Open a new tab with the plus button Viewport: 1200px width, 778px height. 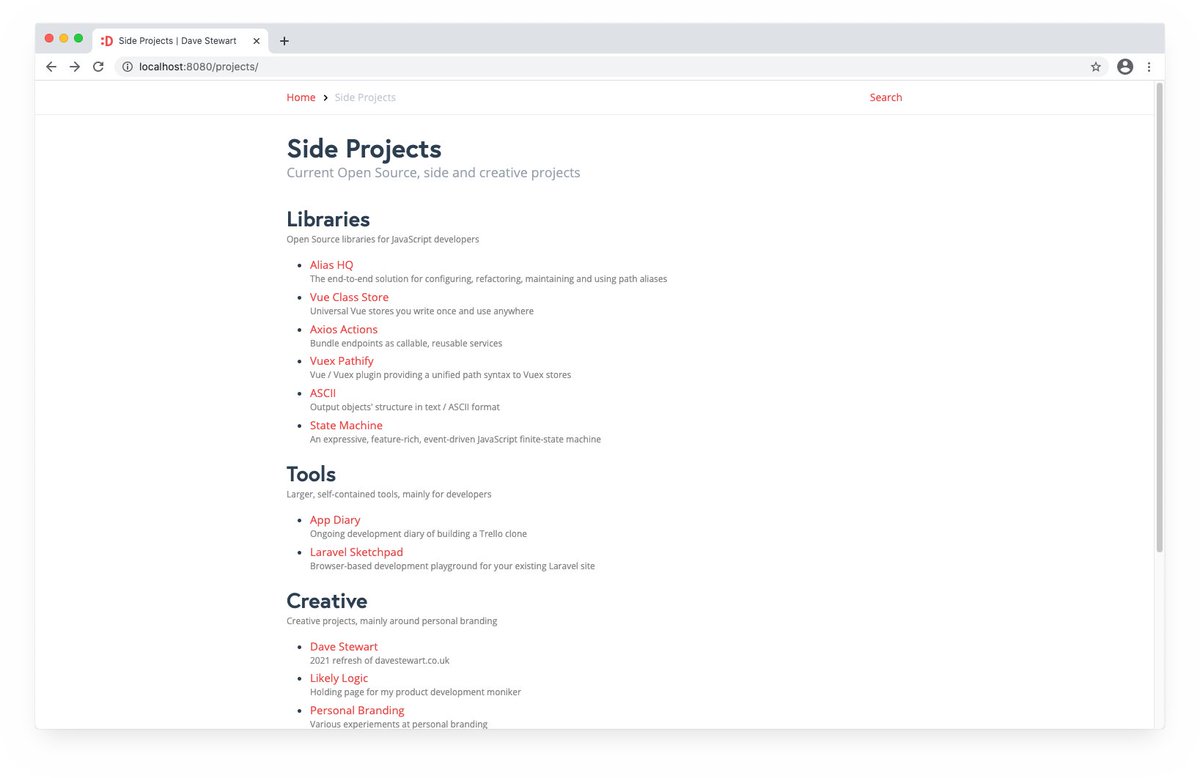284,41
